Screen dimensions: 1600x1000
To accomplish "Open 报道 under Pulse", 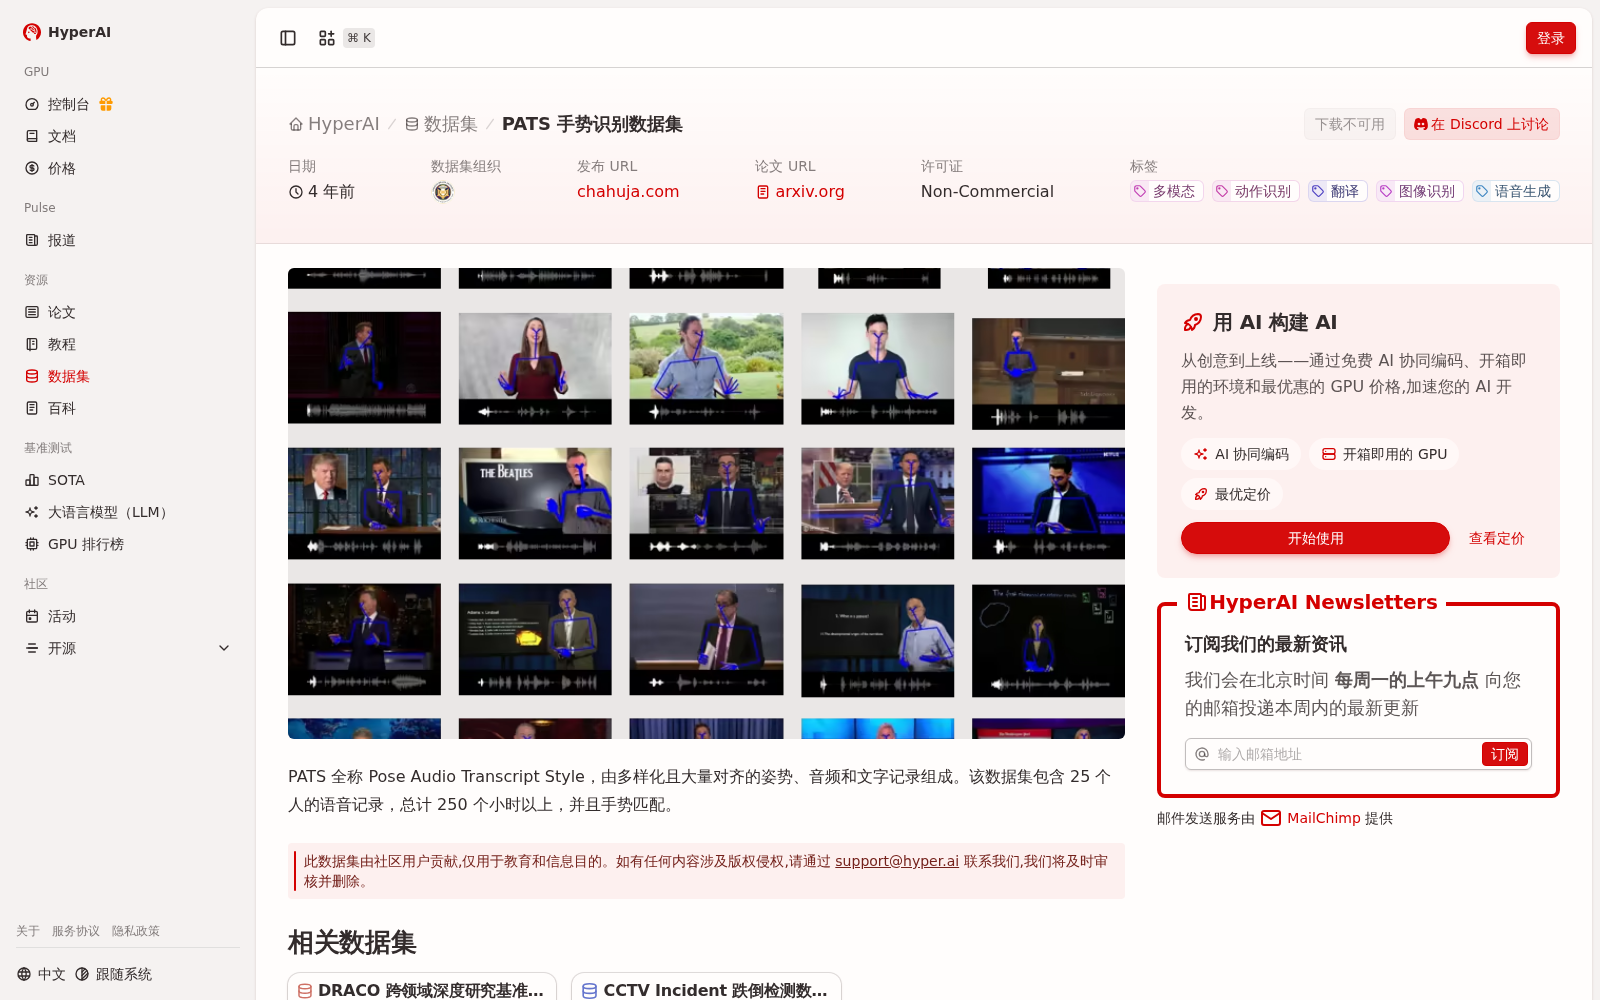I will pos(128,240).
